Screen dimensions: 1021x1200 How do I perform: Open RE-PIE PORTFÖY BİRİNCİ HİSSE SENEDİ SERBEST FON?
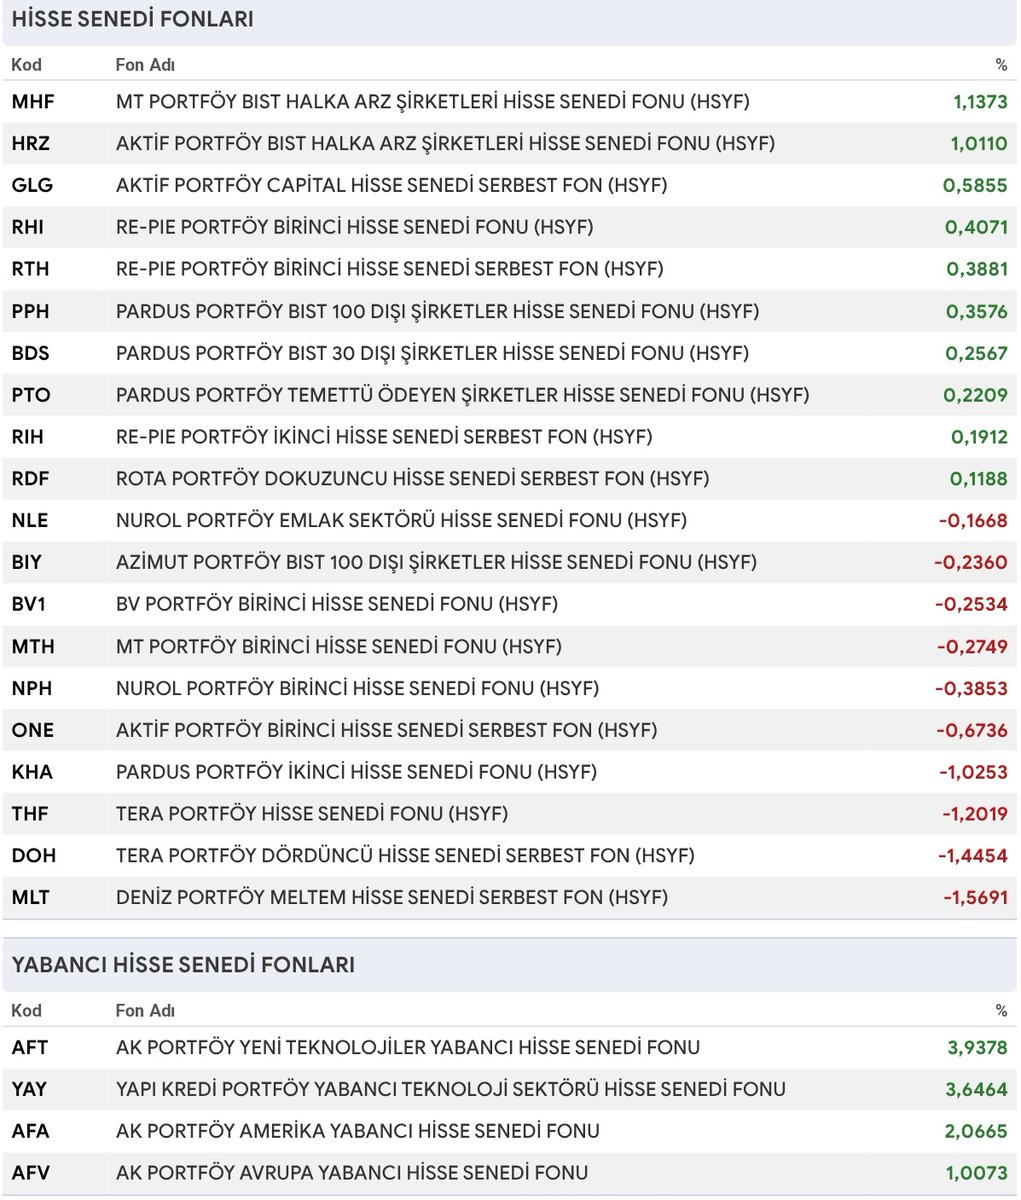point(390,269)
